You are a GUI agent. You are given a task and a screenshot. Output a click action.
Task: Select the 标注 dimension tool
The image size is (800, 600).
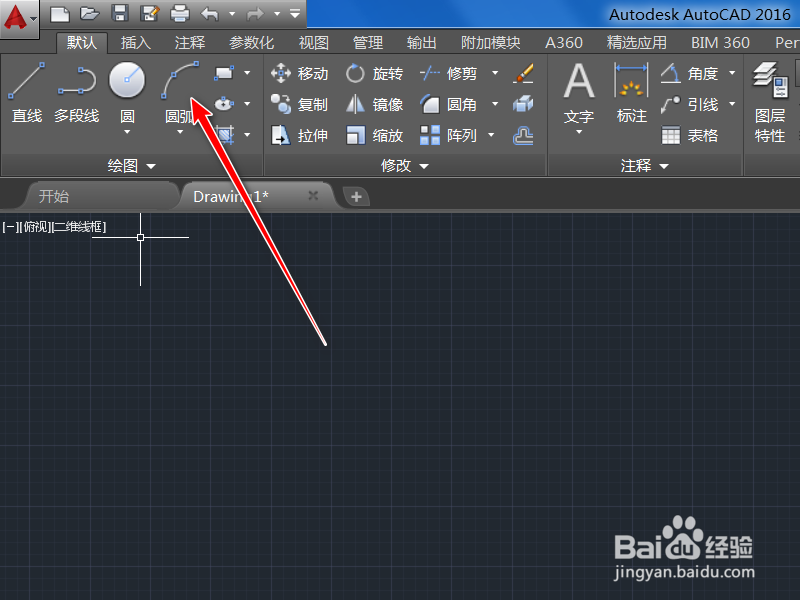(632, 93)
